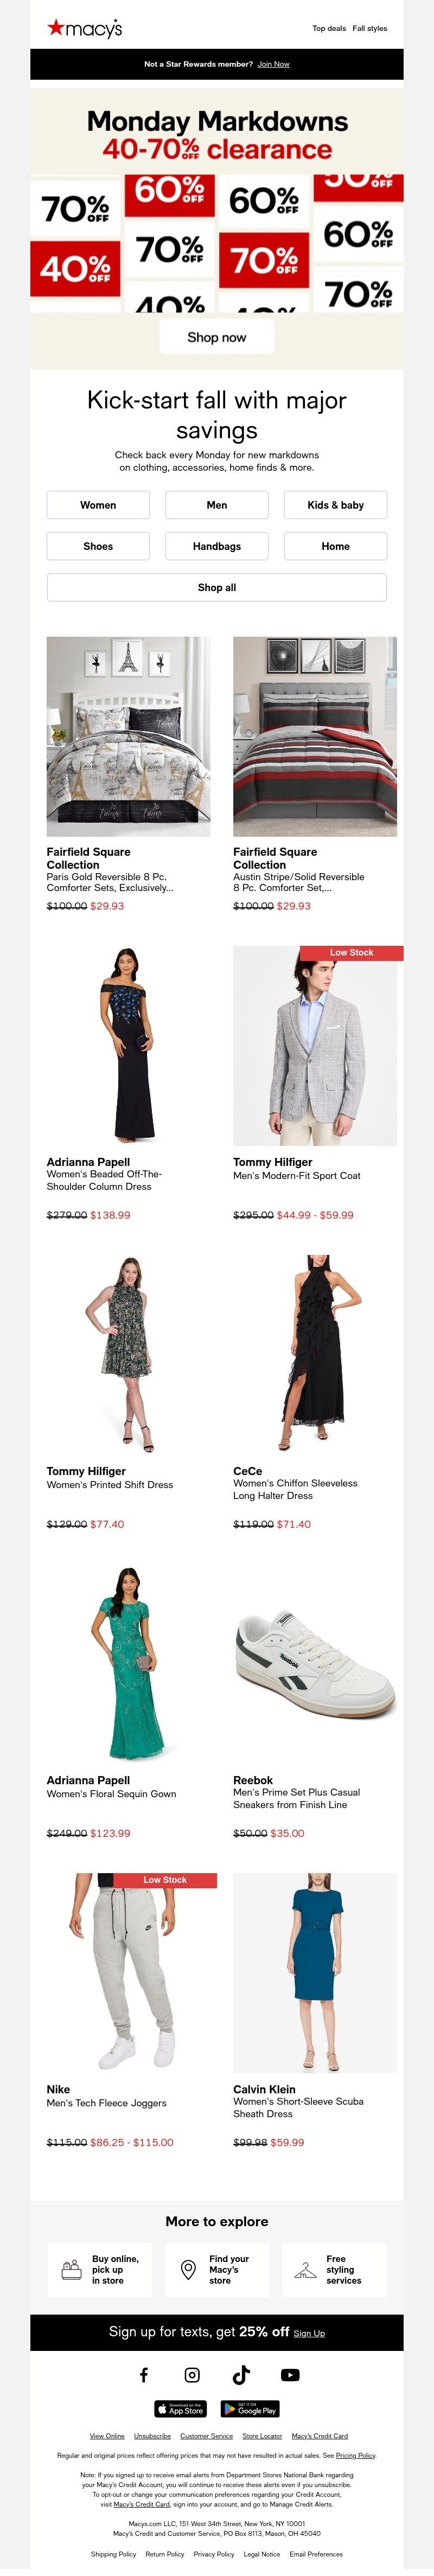This screenshot has height=2576, width=434.
Task: Click the store location pin icon
Action: pos(188,2270)
